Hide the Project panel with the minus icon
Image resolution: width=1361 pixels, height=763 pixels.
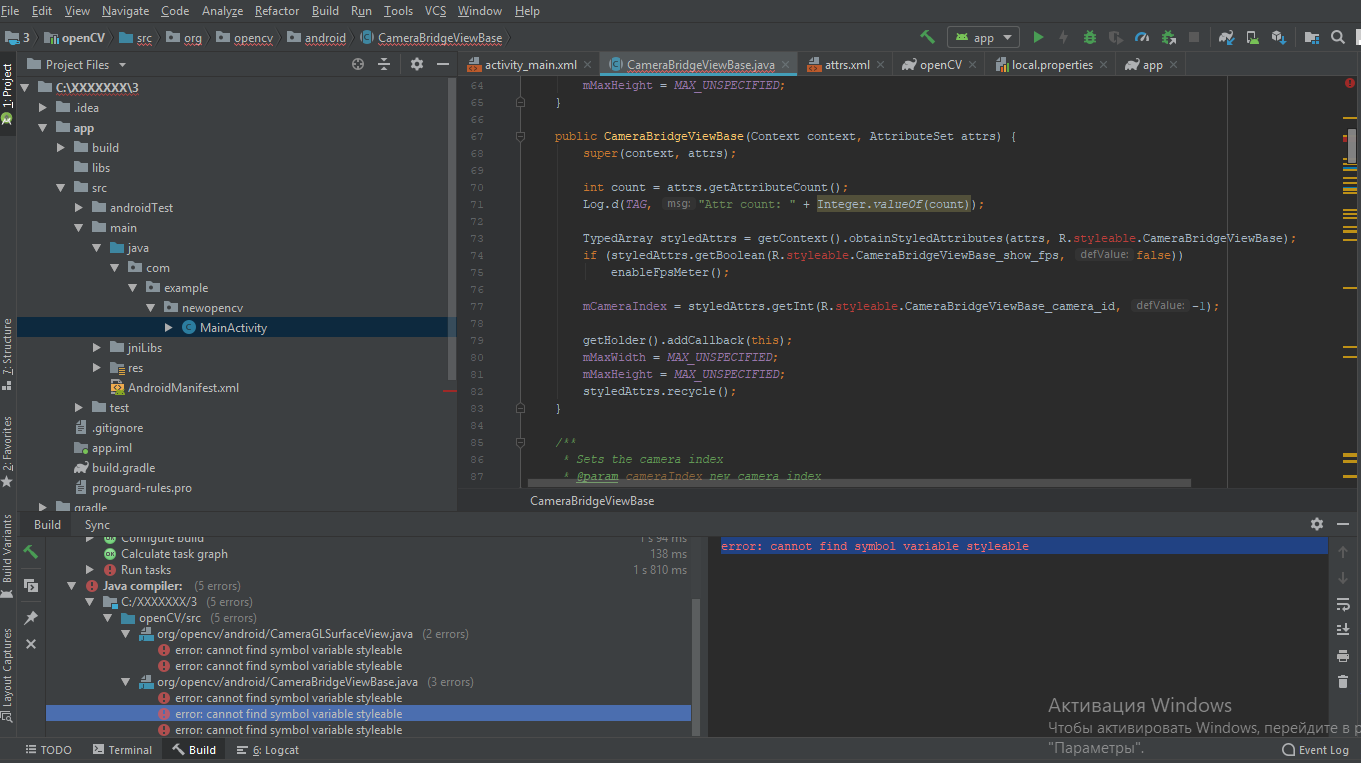[x=442, y=64]
